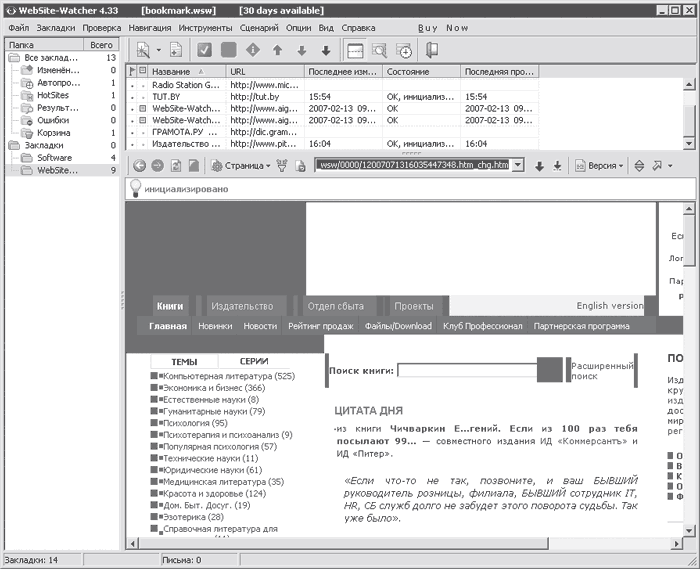The width and height of the screenshot is (700, 569).
Task: Select the Корзина folder
Action: click(x=54, y=133)
